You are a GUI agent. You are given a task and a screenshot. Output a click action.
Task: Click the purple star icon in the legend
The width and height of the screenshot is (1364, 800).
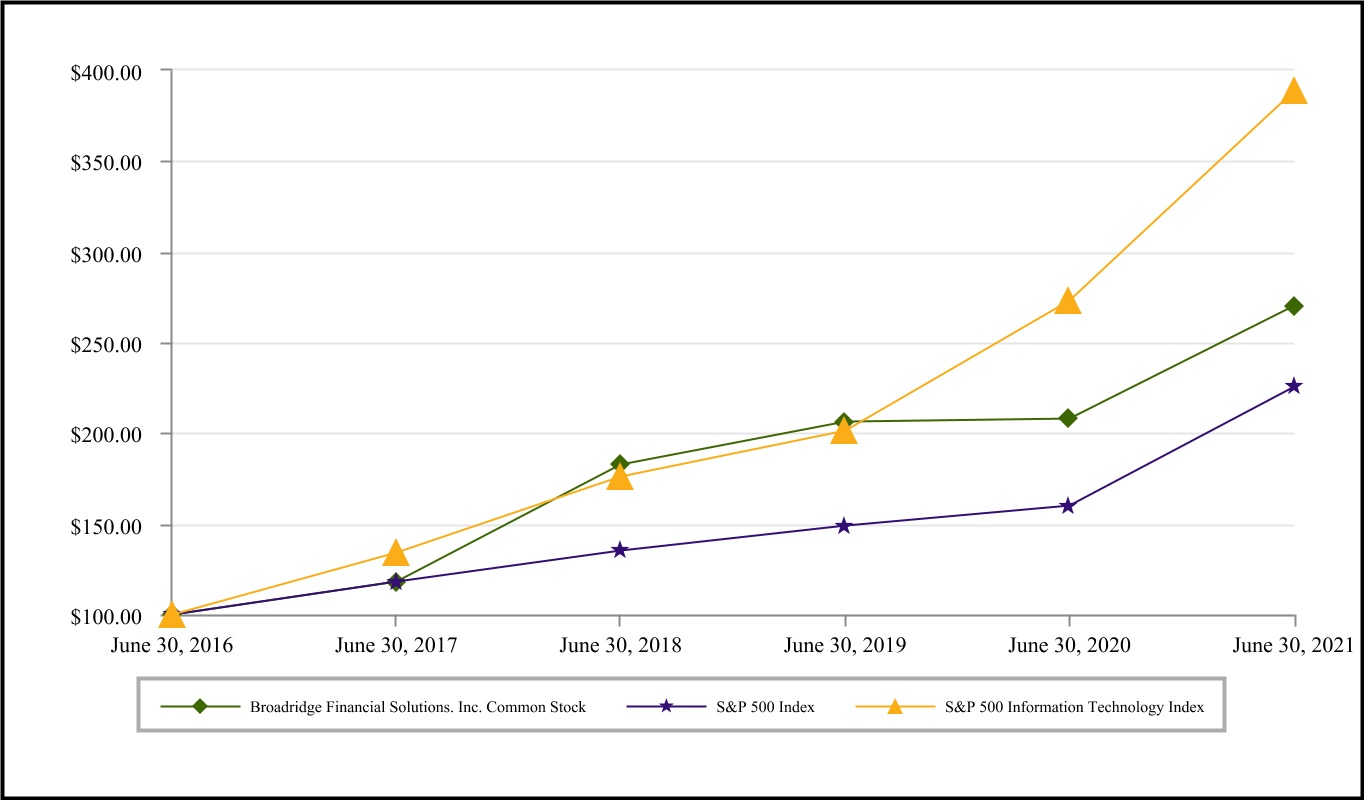pyautogui.click(x=666, y=707)
